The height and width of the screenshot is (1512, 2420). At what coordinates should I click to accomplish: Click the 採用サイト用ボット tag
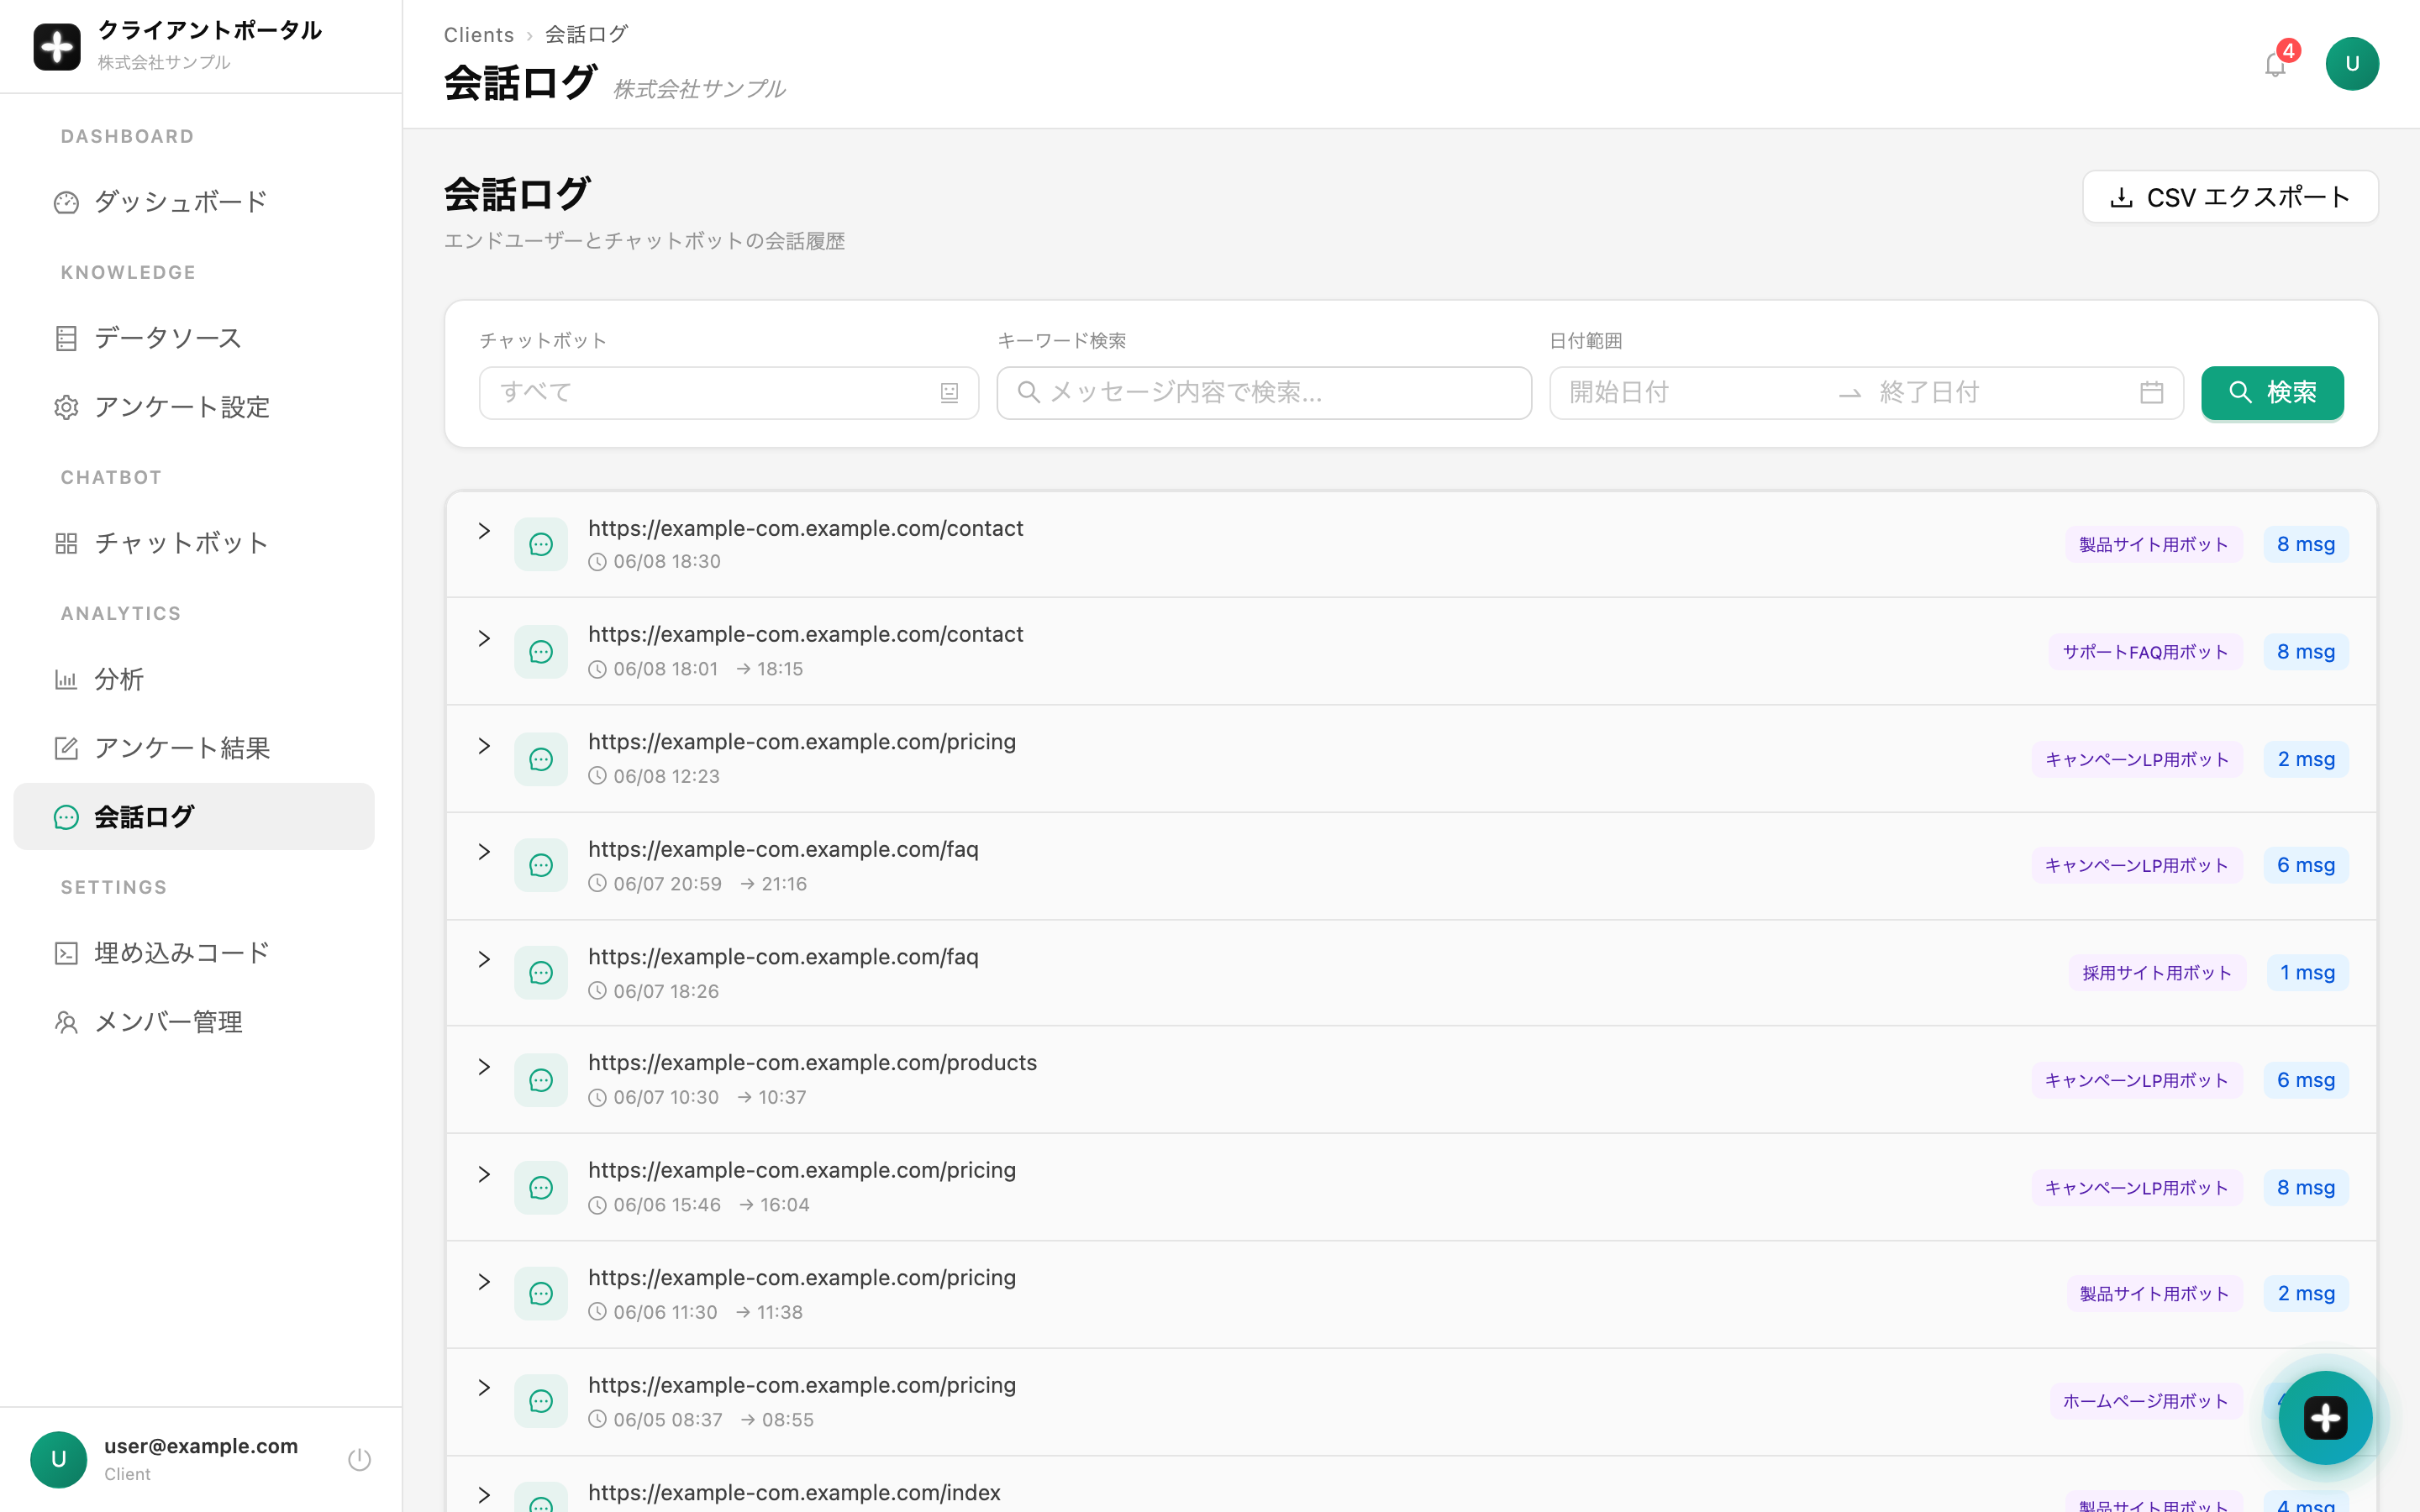coord(2157,973)
